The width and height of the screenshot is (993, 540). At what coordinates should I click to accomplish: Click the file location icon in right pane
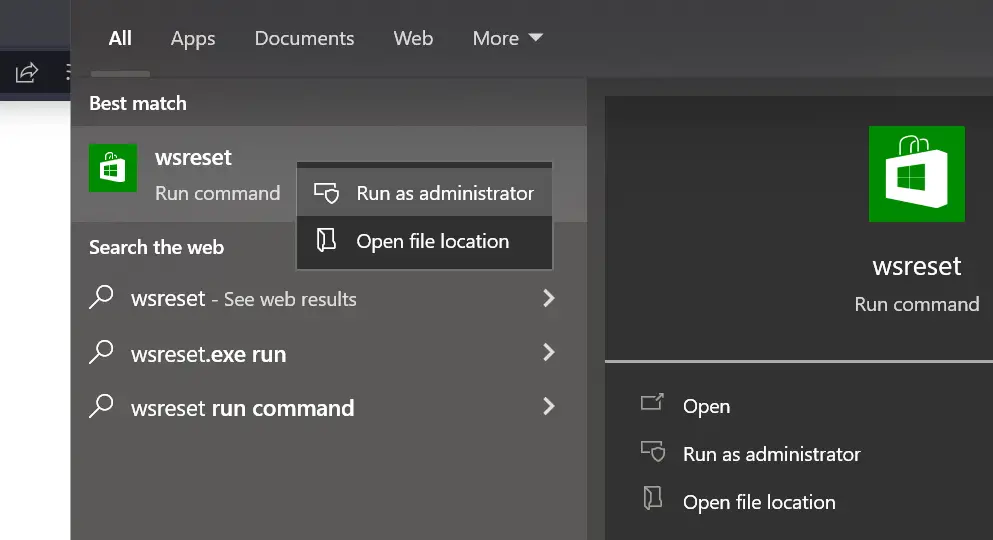653,501
